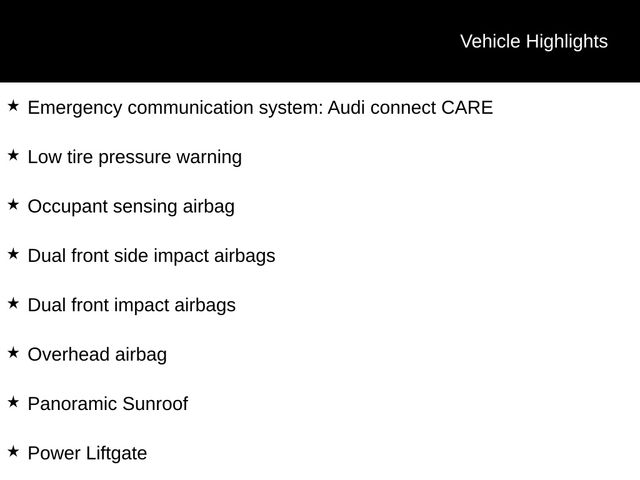Click the word Sunroof

coord(154,404)
